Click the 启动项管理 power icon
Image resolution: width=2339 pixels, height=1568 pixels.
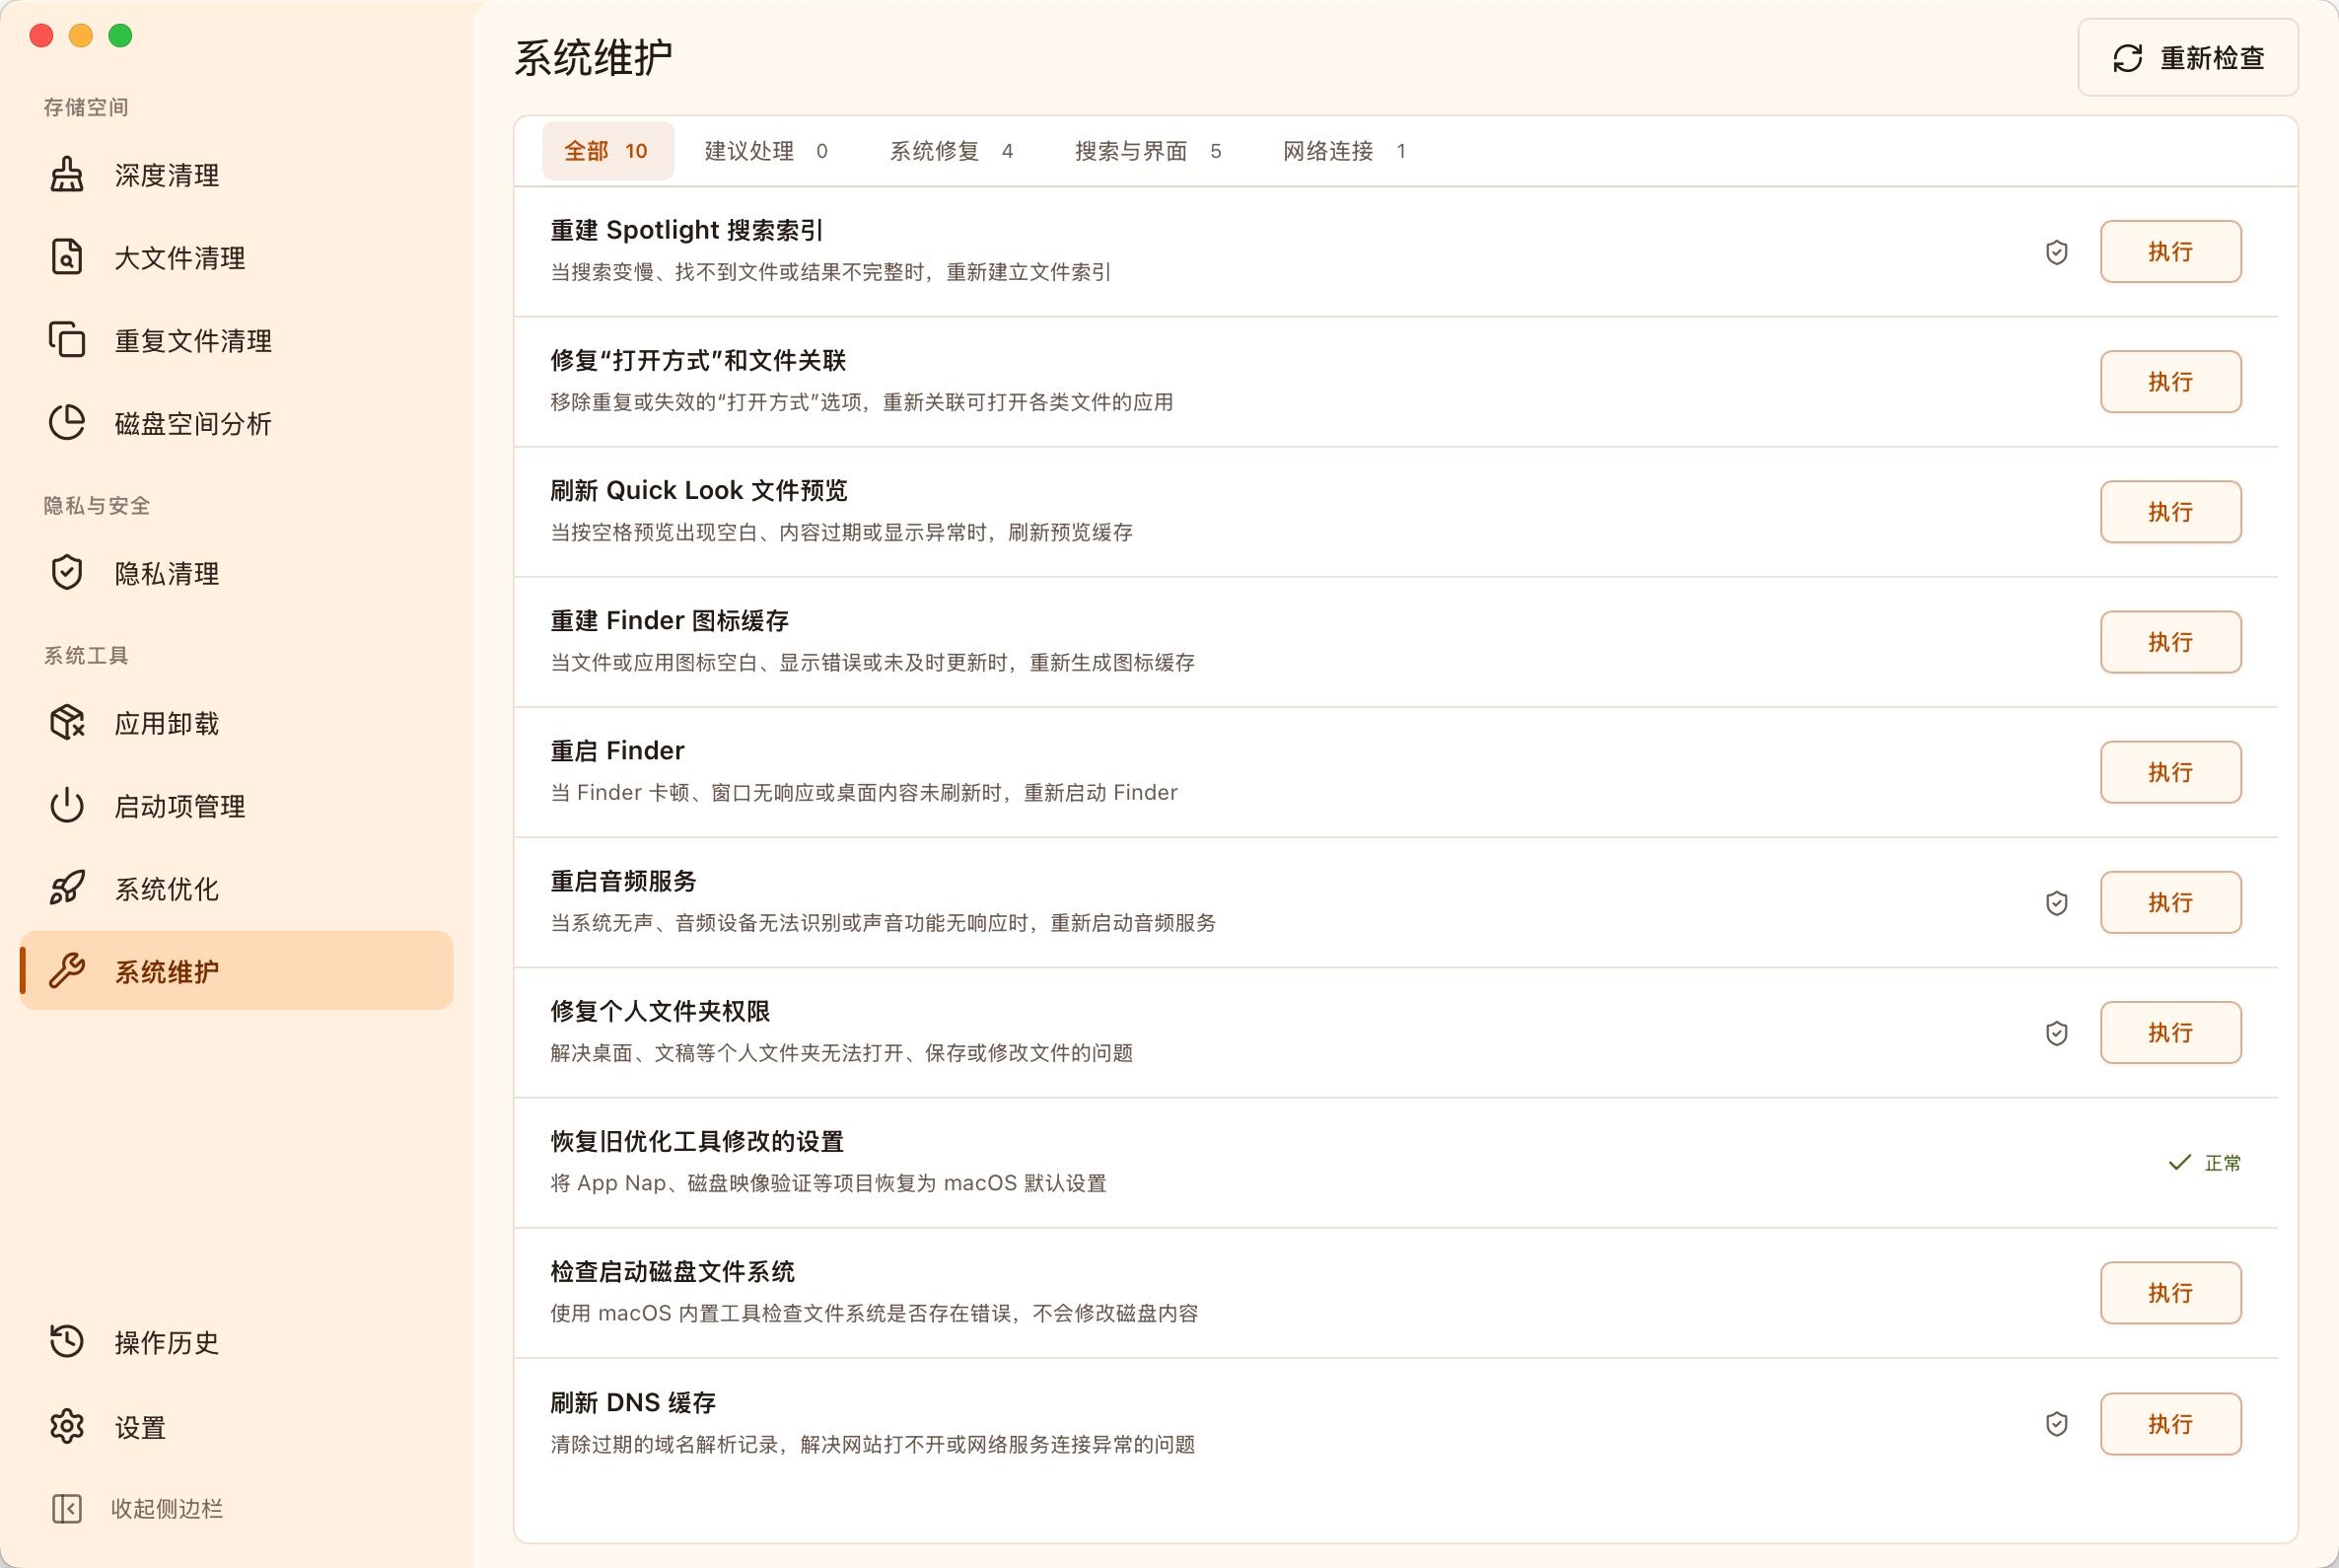pyautogui.click(x=67, y=806)
